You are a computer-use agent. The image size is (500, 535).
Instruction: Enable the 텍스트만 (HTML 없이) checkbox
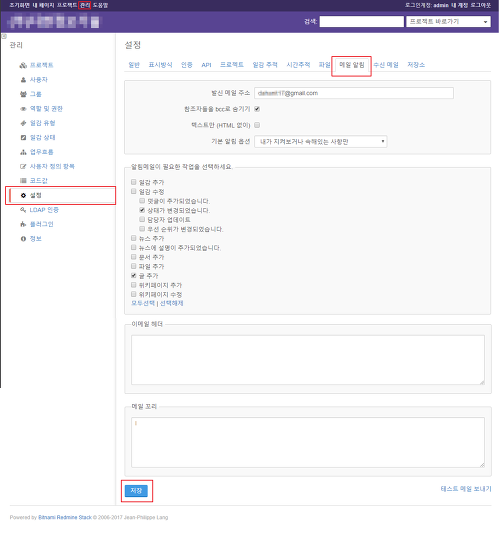257,125
